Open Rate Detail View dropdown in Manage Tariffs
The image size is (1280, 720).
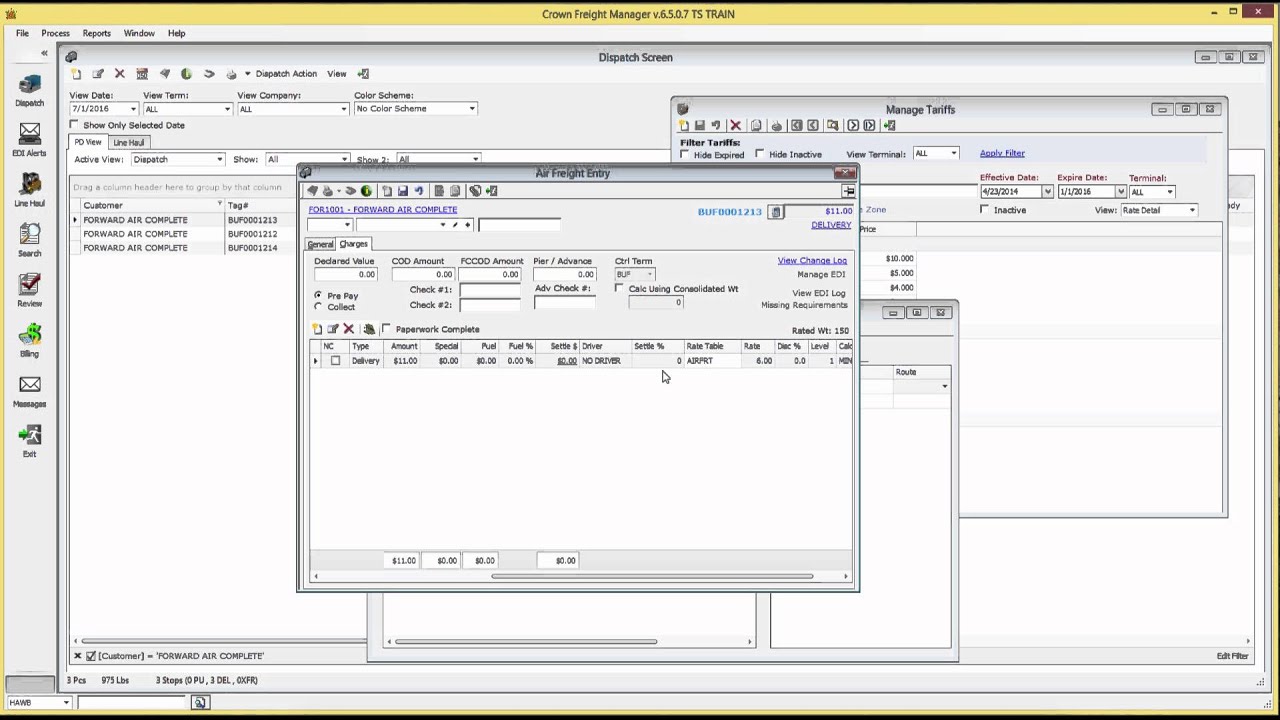pyautogui.click(x=1192, y=210)
